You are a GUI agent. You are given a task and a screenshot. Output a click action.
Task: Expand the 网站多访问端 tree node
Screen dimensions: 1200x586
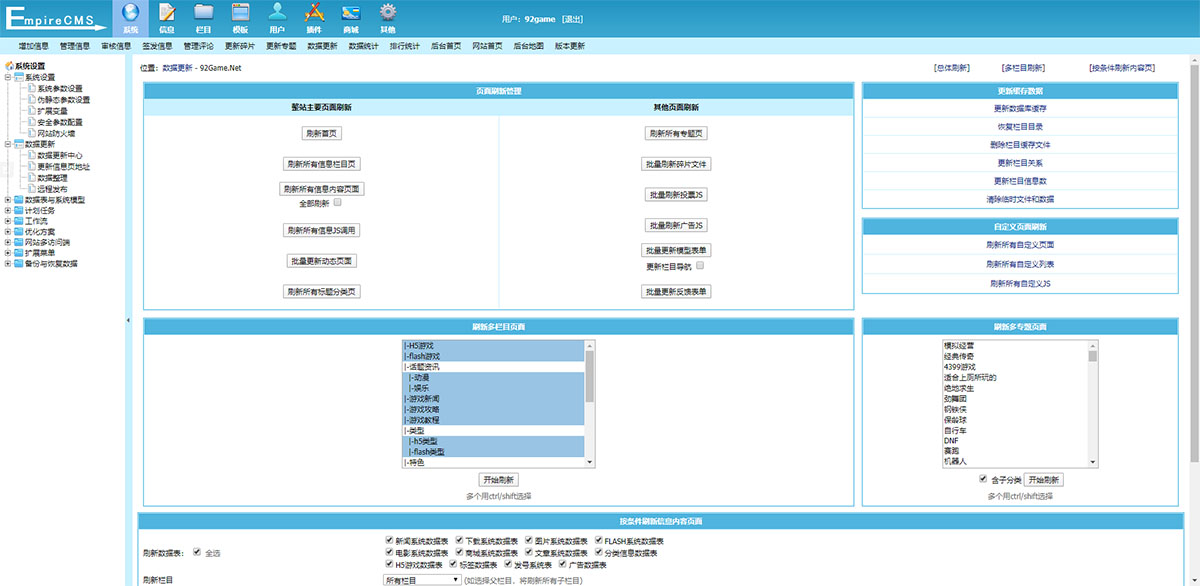coord(8,242)
